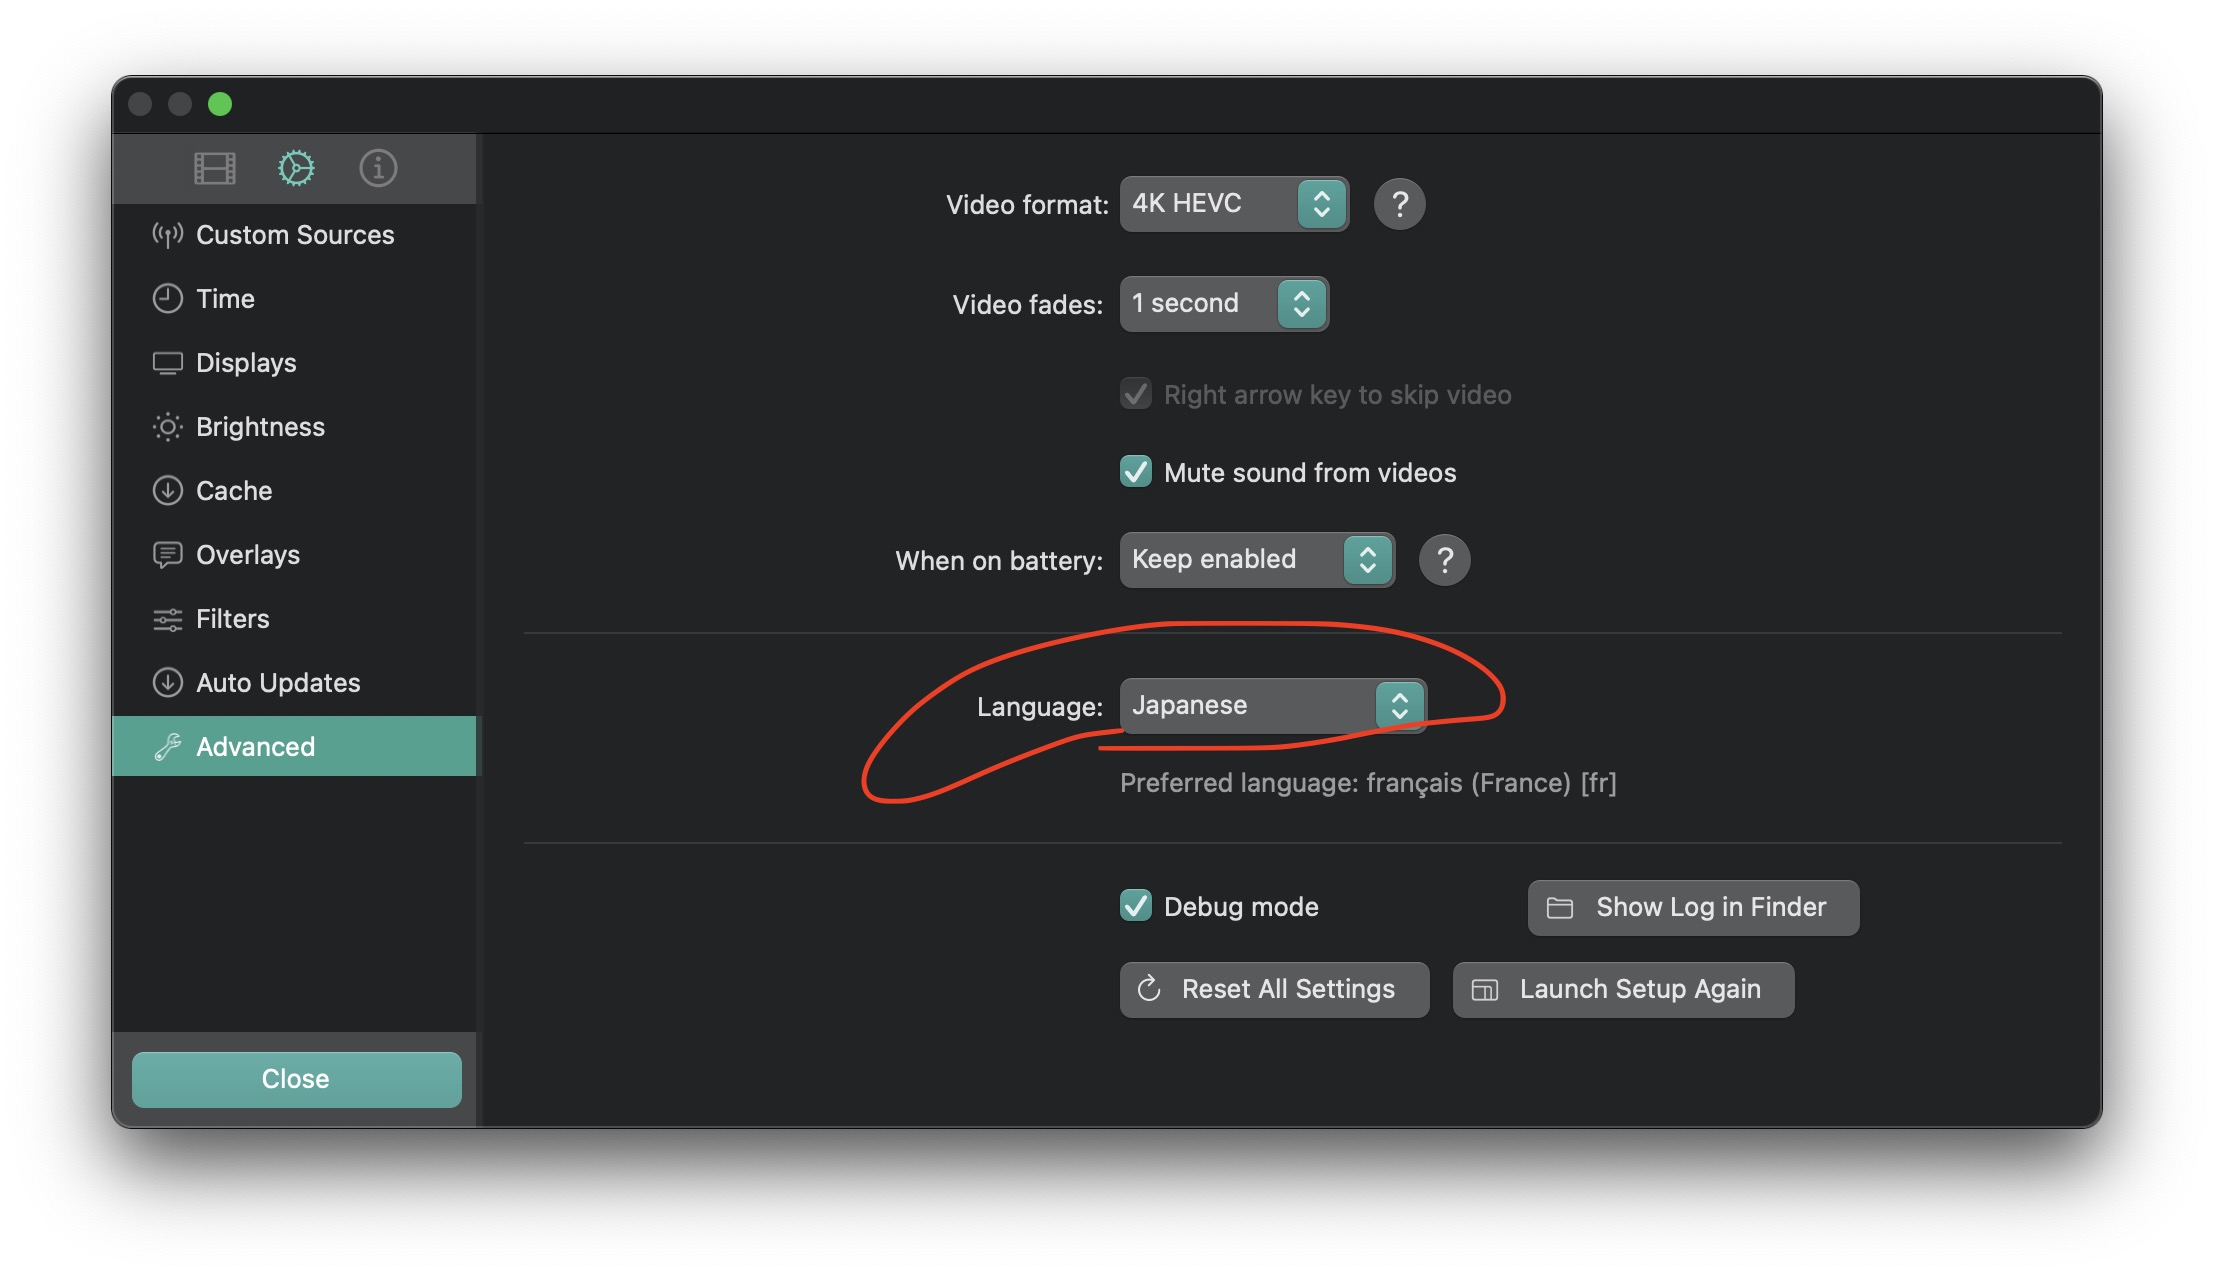Click the folder icon in Show Log button
Screen dimensions: 2214x1276
click(1559, 908)
